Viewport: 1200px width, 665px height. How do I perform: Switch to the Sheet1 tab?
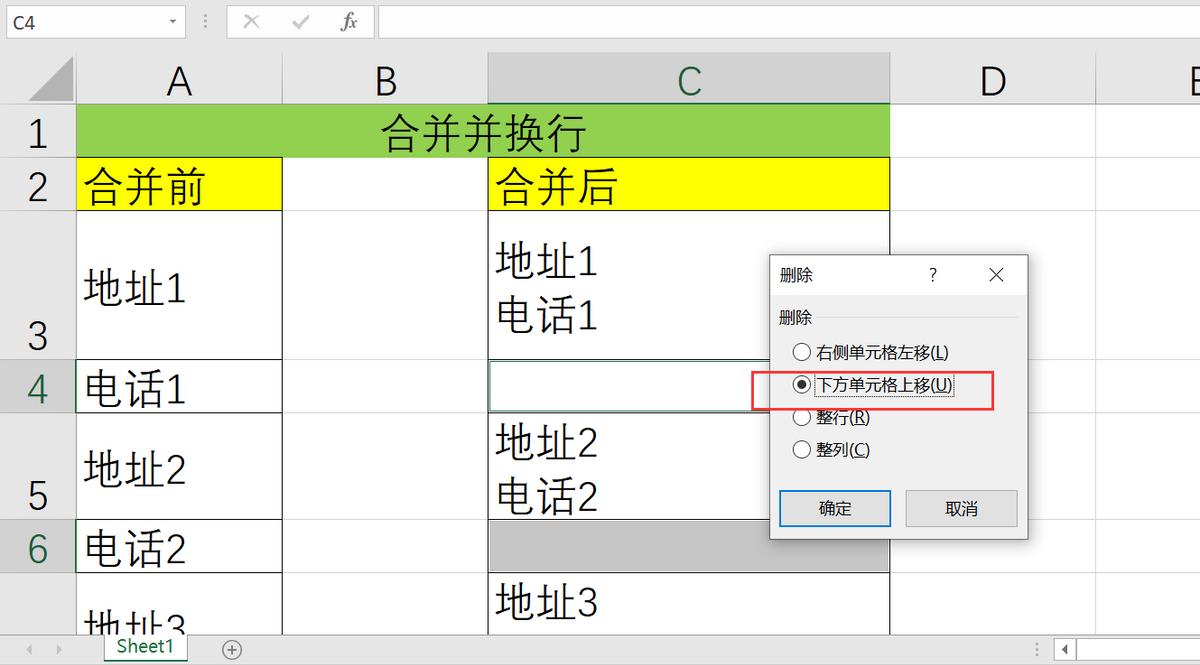145,647
